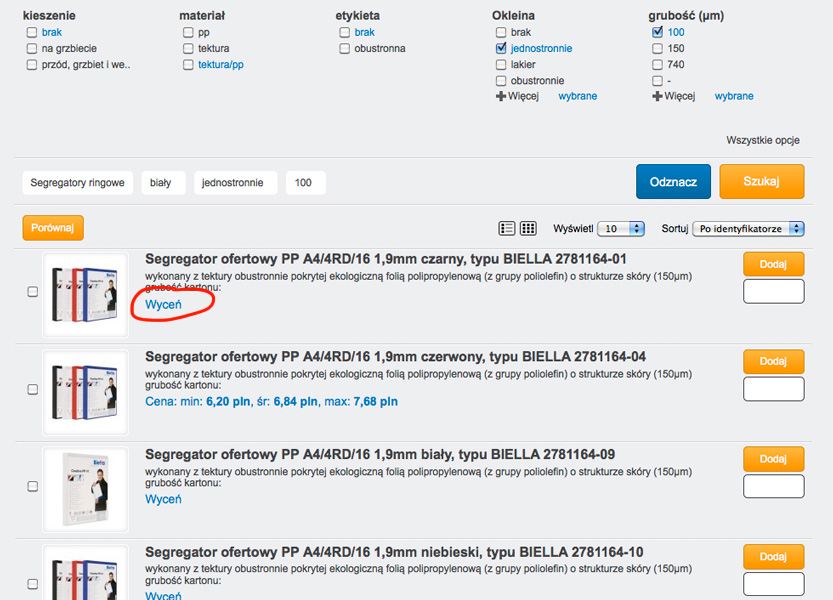Click quantity field for czarny binder
Viewport: 833px width, 600px height.
(x=774, y=291)
